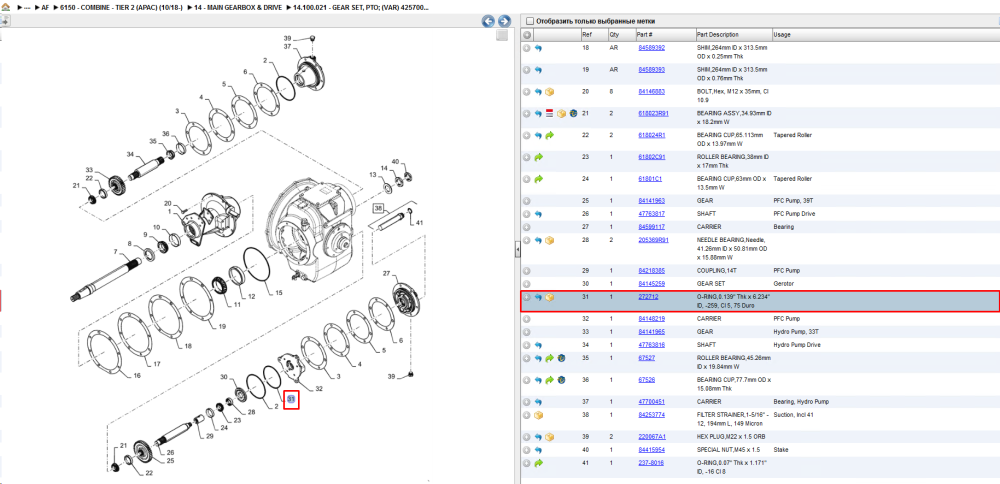Screen dimensions: 1000x484
Task: Open blue arrow icon for Ref 34 shaft
Action: 538,345
